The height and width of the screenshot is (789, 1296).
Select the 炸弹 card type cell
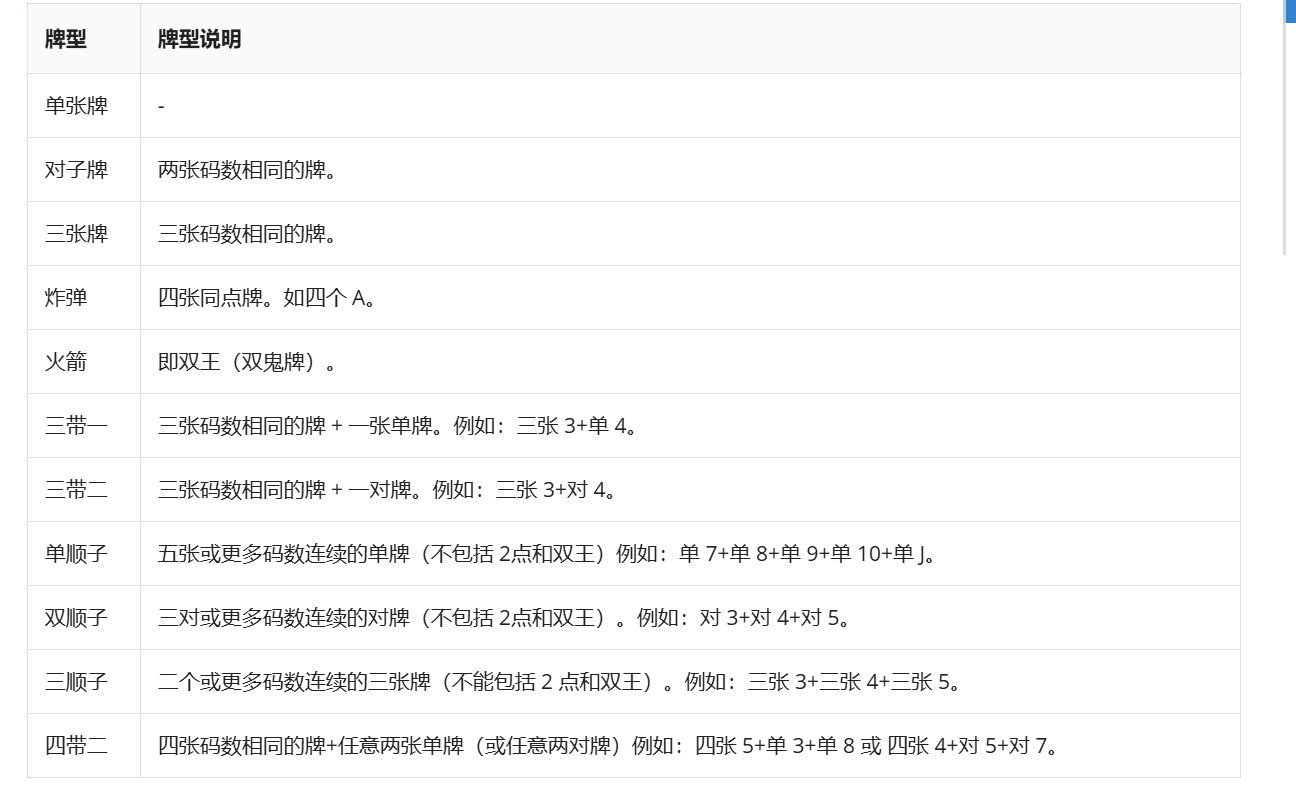click(x=66, y=298)
